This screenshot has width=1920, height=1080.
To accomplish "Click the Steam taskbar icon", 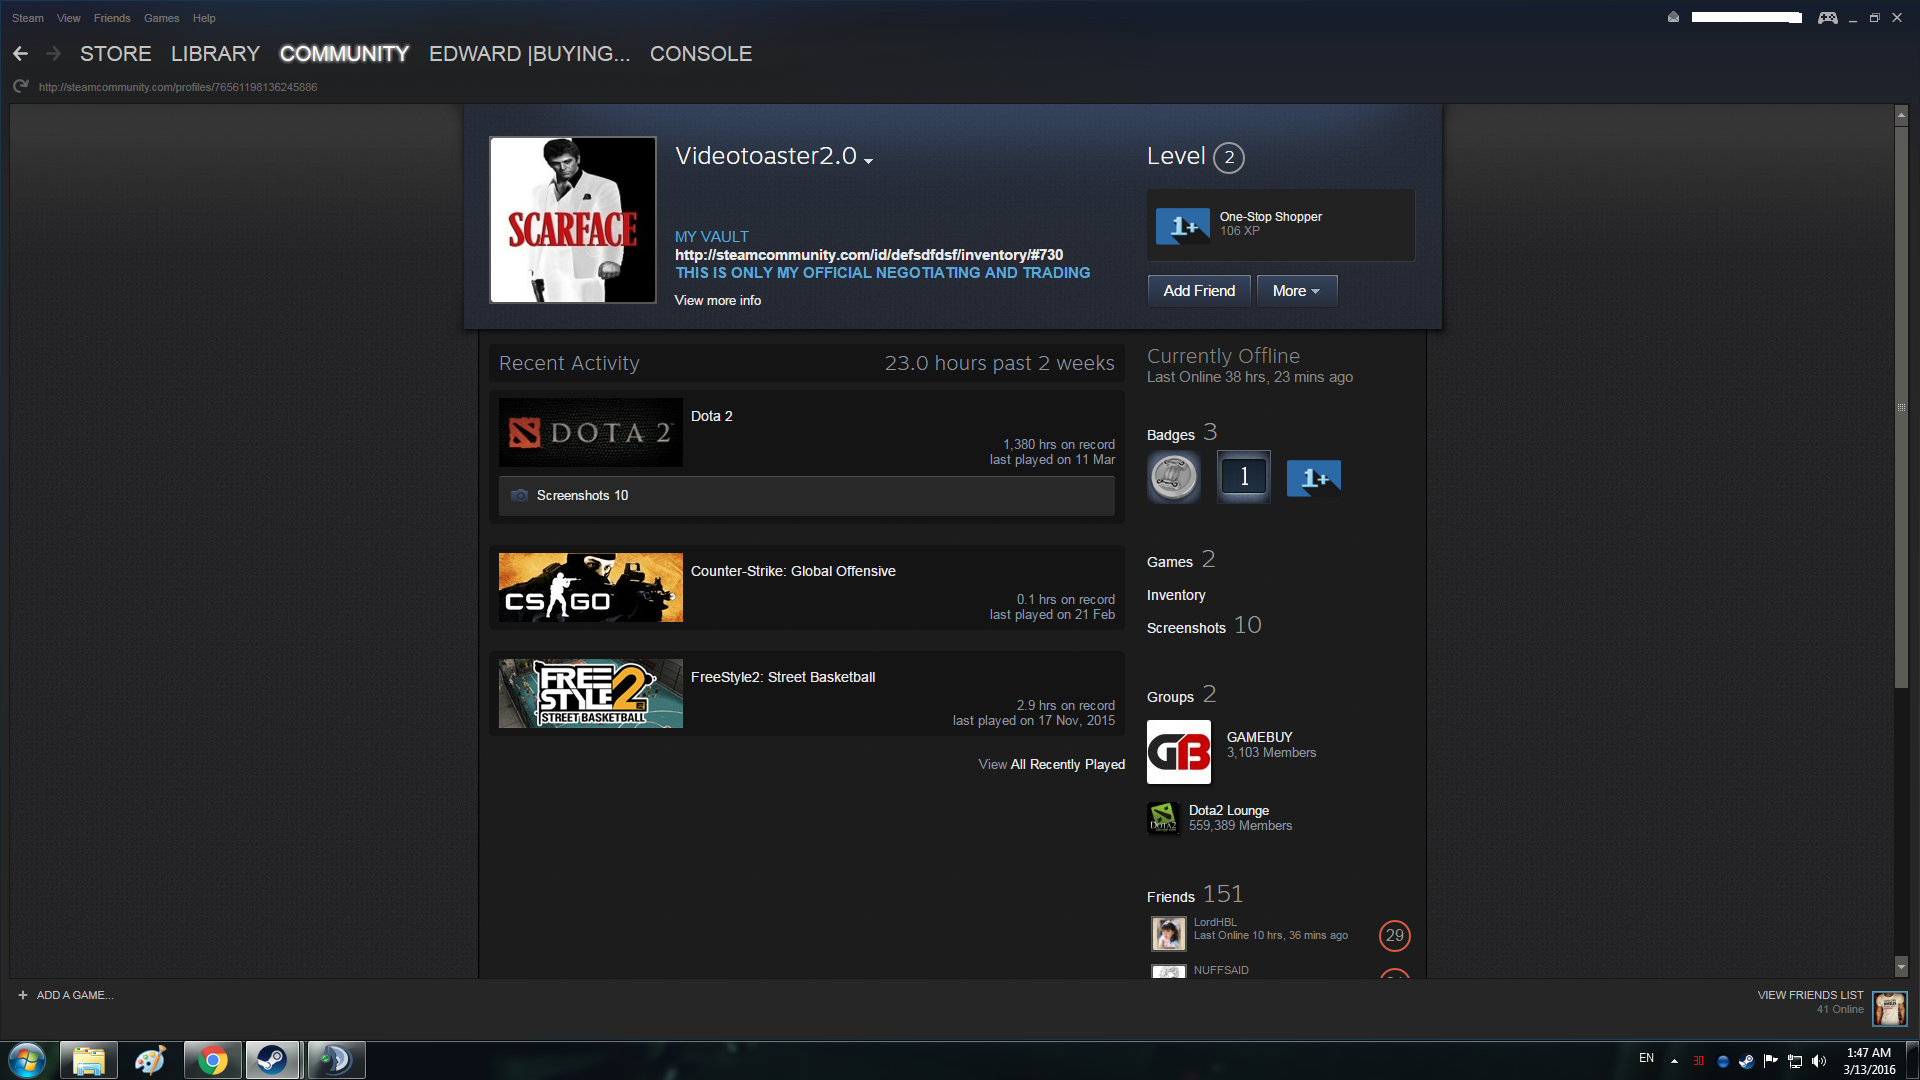I will pos(272,1060).
